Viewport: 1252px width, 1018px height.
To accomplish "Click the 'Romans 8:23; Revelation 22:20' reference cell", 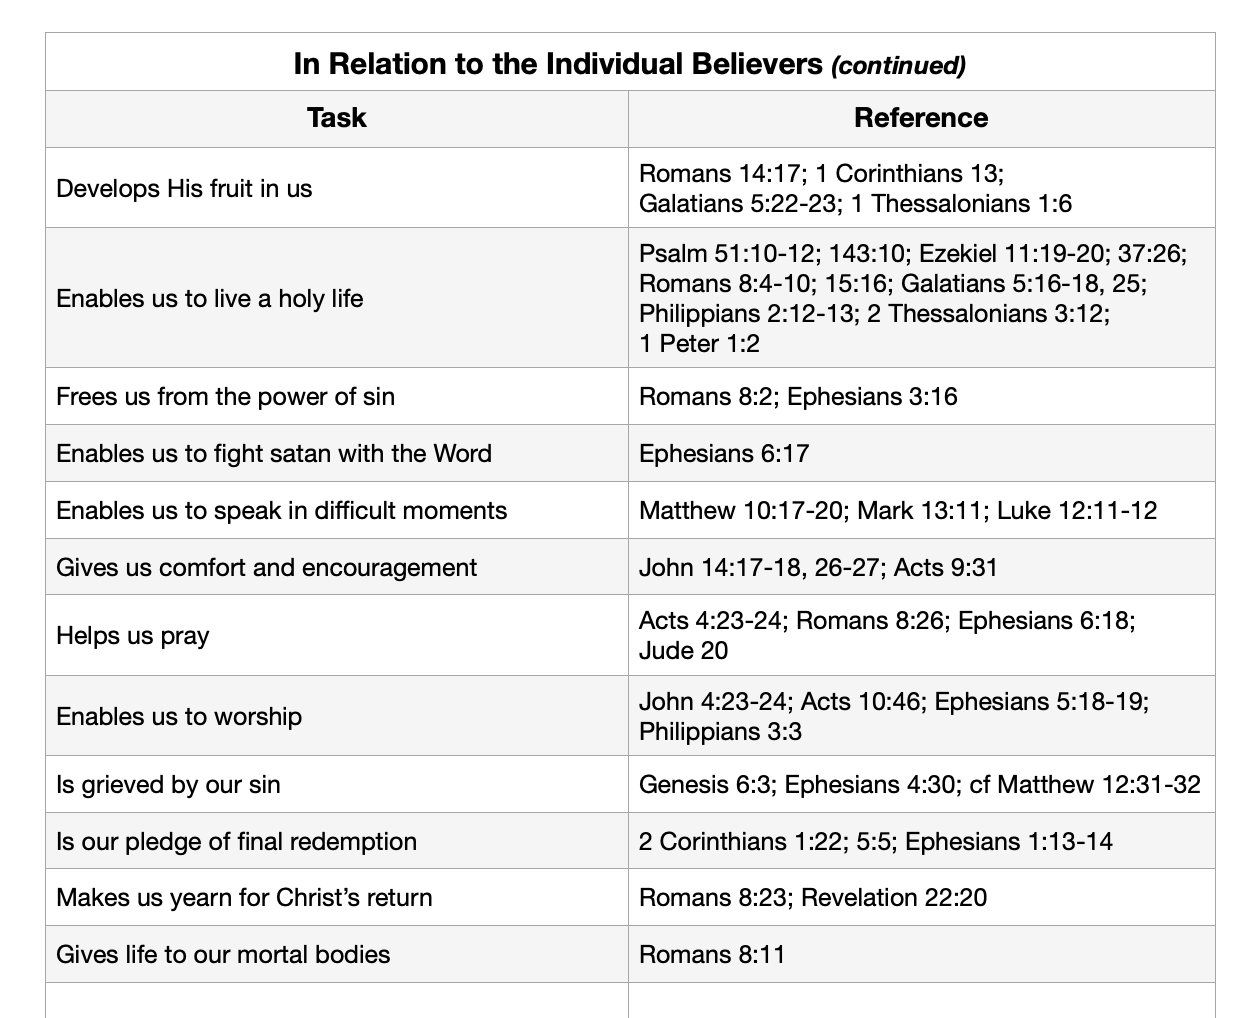I will 812,898.
